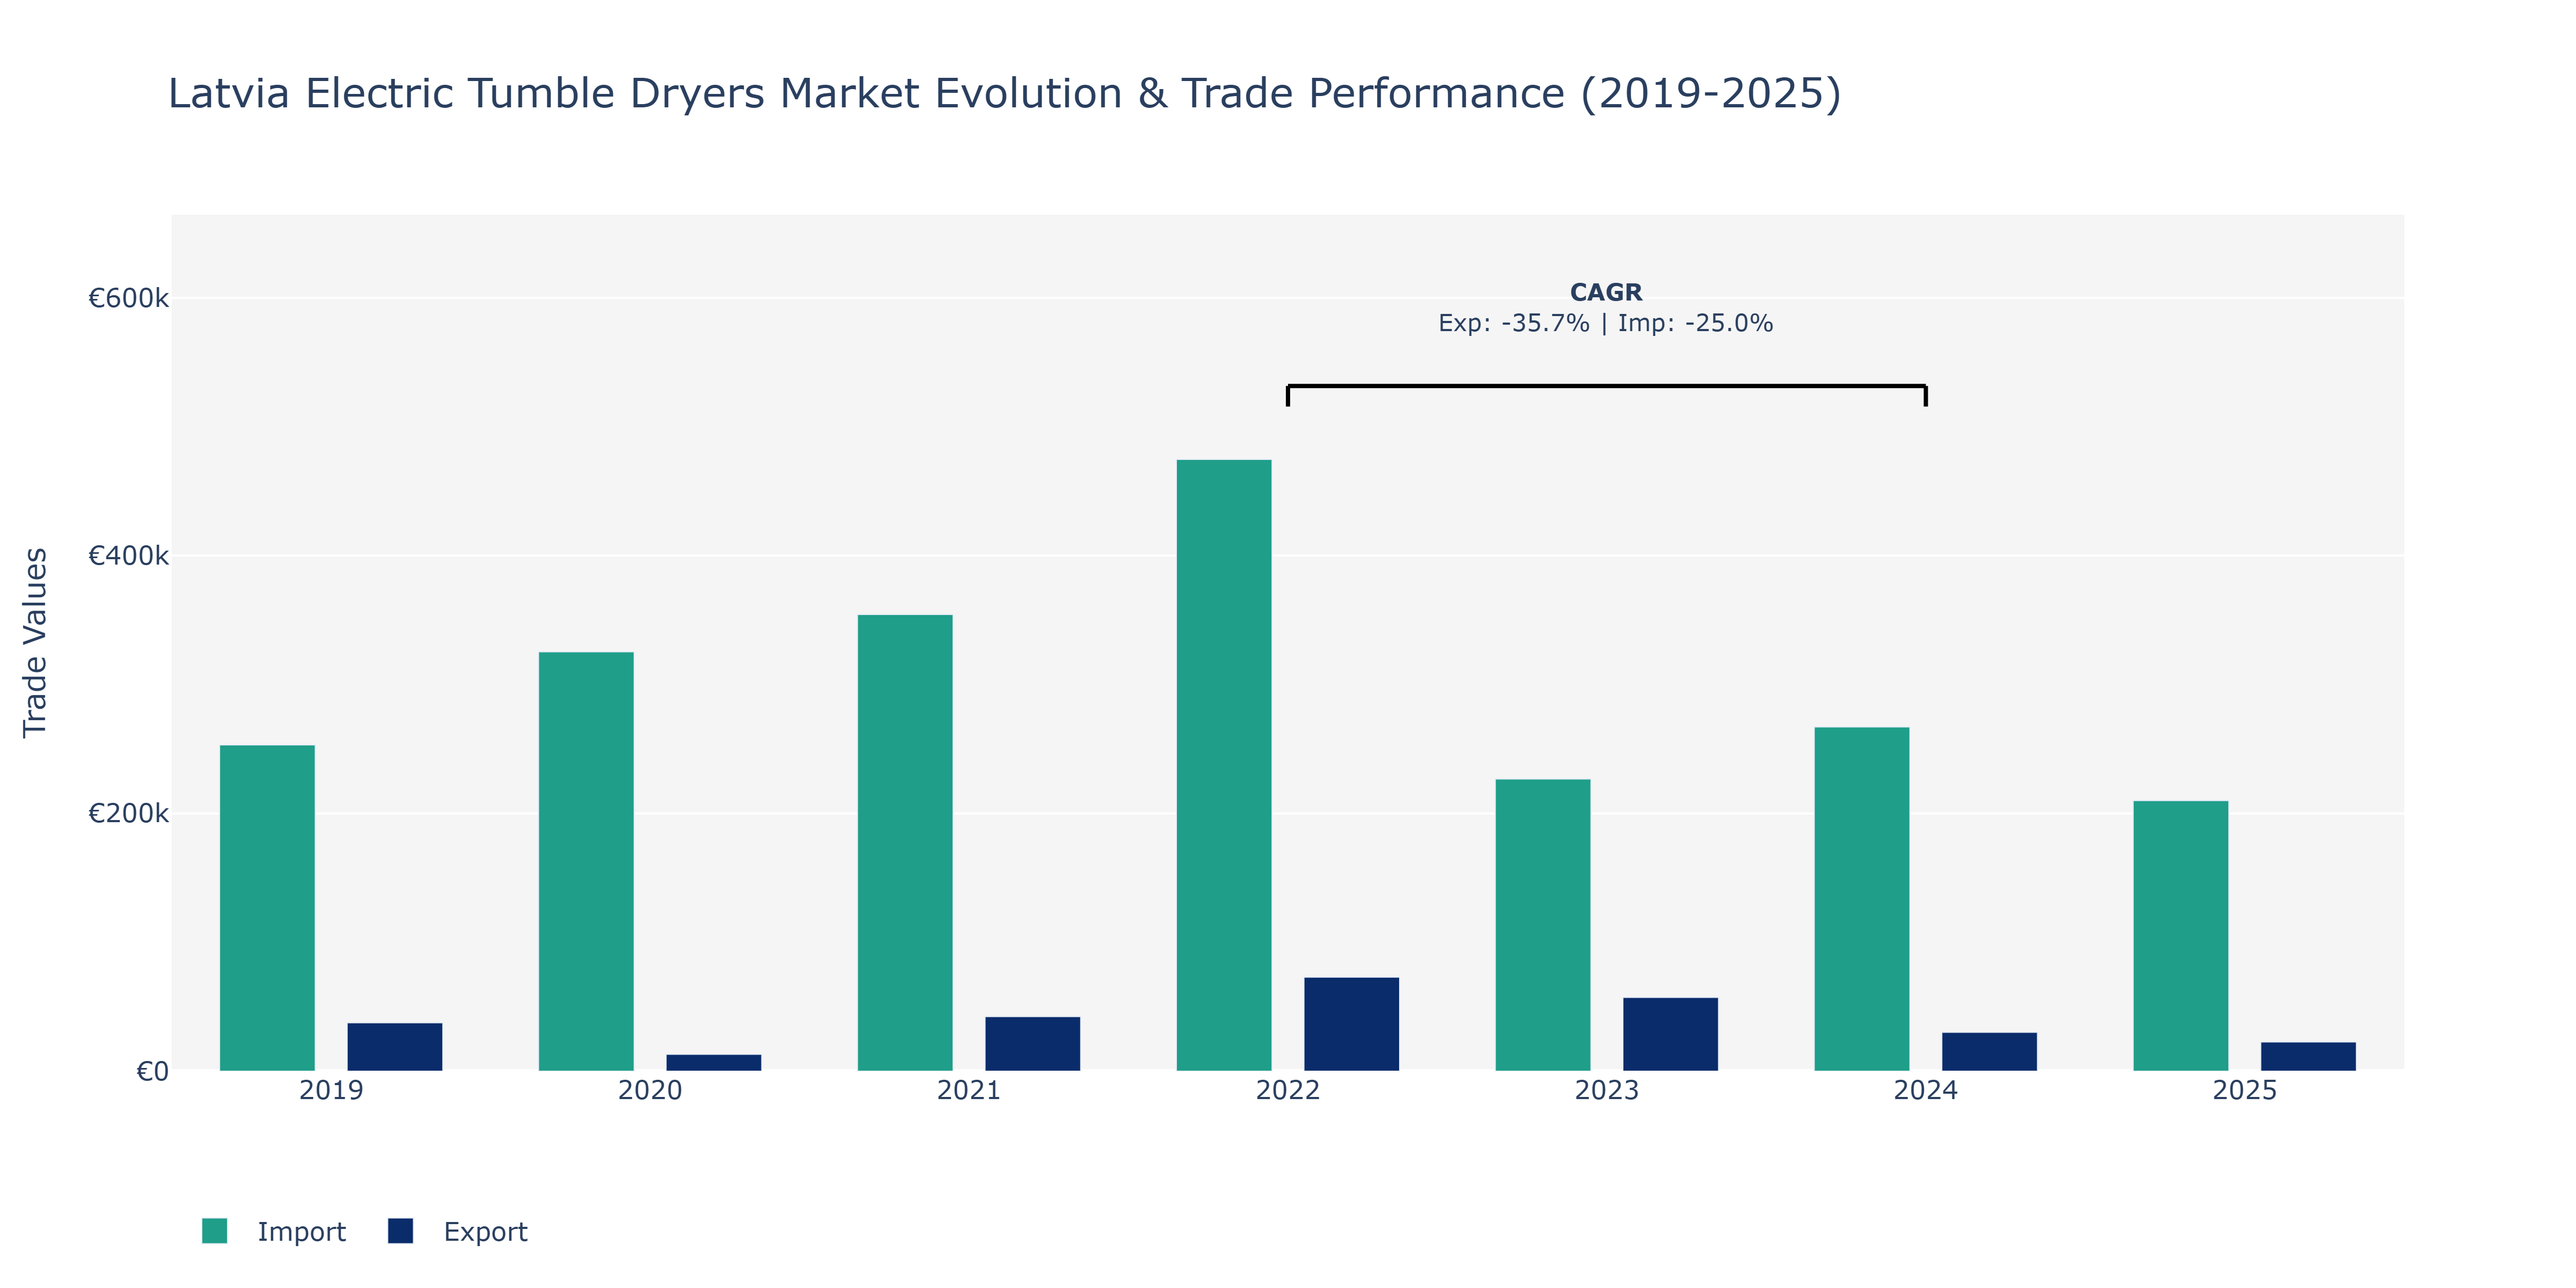2576x1288 pixels.
Task: Select the 2019 Import bar
Action: click(x=267, y=908)
